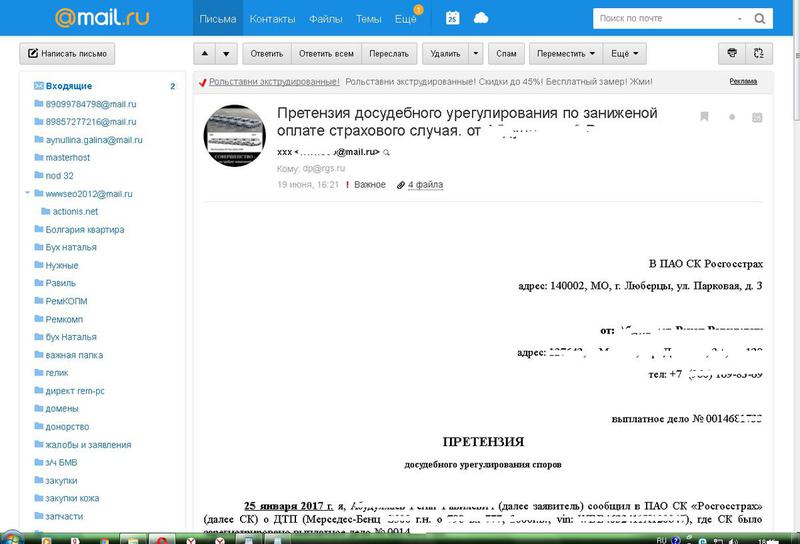Image resolution: width=800 pixels, height=544 pixels.
Task: Expand dropdown arrow next to Удалить
Action: point(476,54)
